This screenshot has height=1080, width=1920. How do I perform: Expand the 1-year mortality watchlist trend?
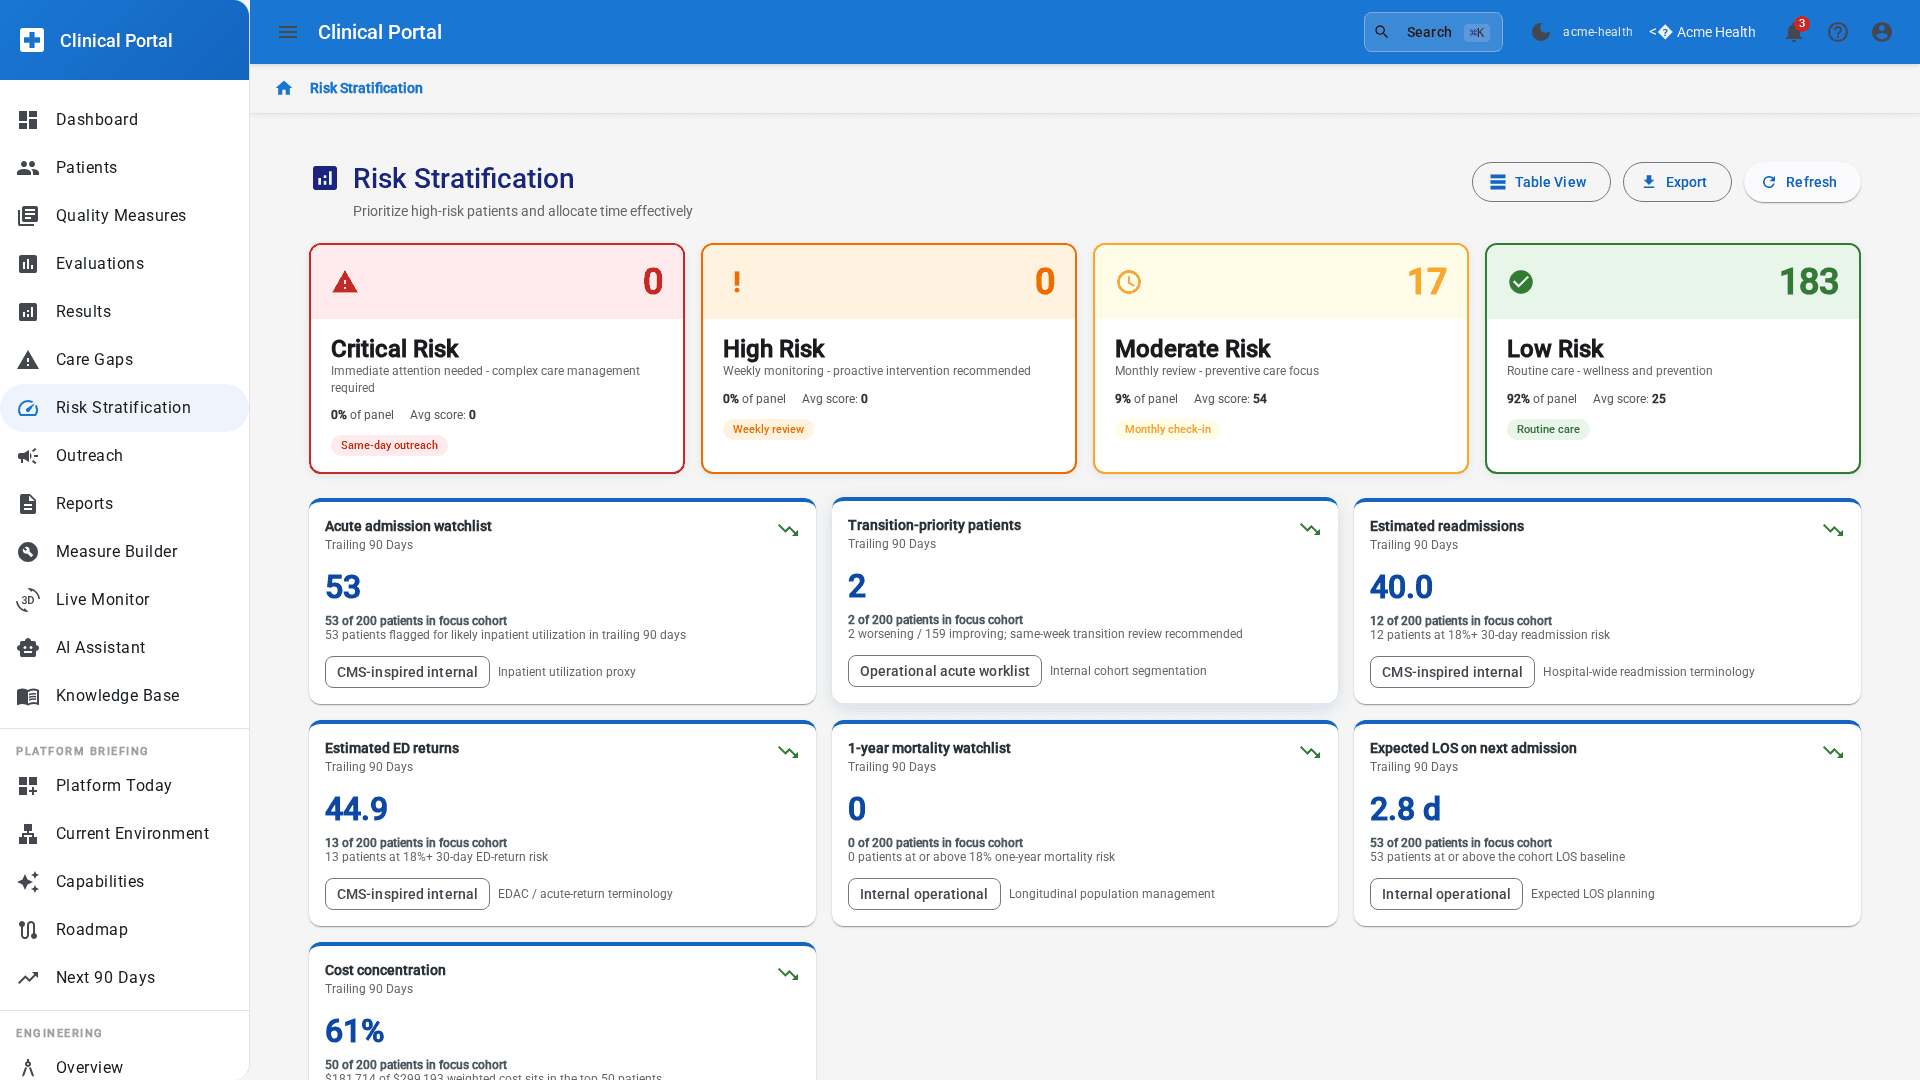pos(1310,753)
